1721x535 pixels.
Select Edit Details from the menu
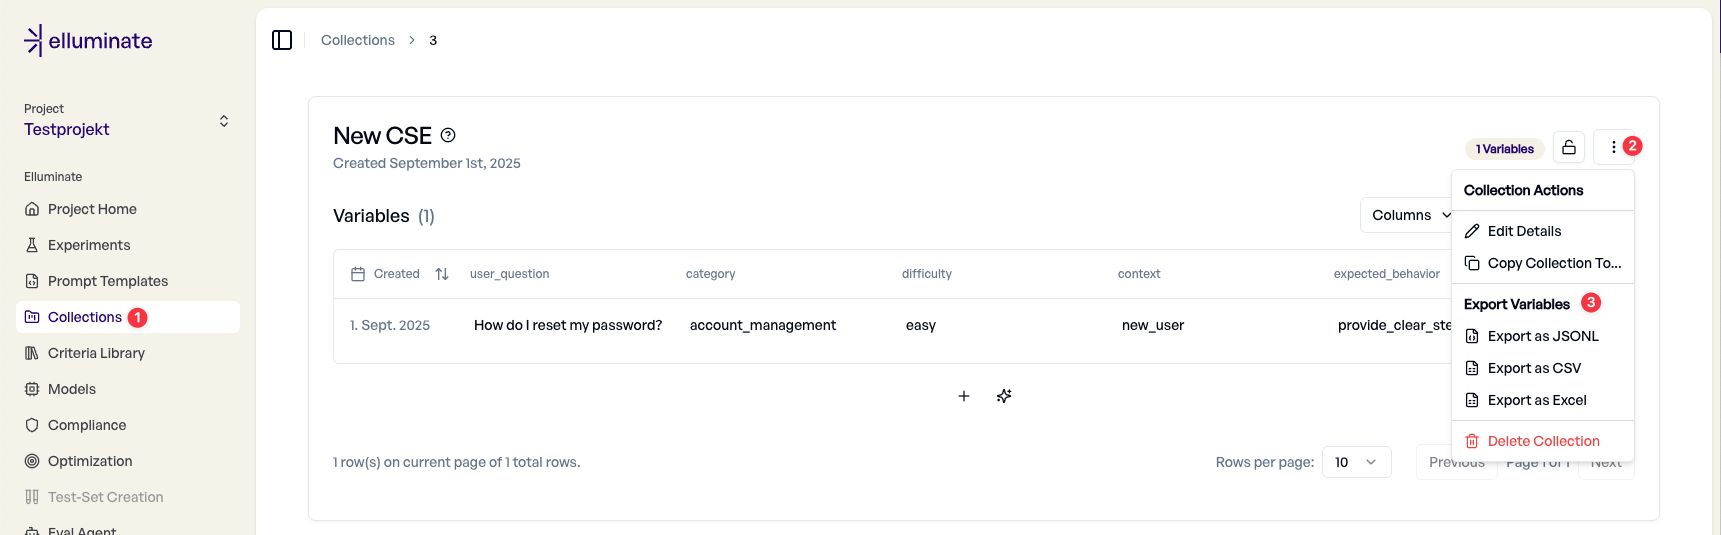click(1524, 231)
